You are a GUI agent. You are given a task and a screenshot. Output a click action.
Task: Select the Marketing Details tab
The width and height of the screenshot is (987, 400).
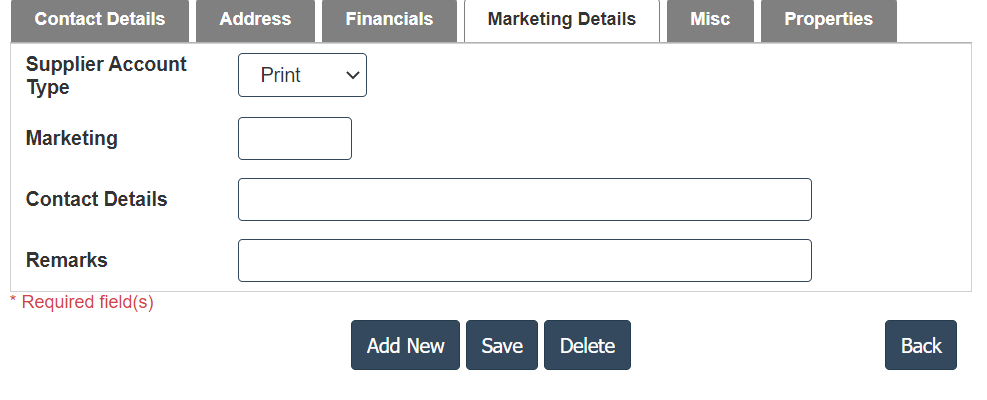pos(561,20)
